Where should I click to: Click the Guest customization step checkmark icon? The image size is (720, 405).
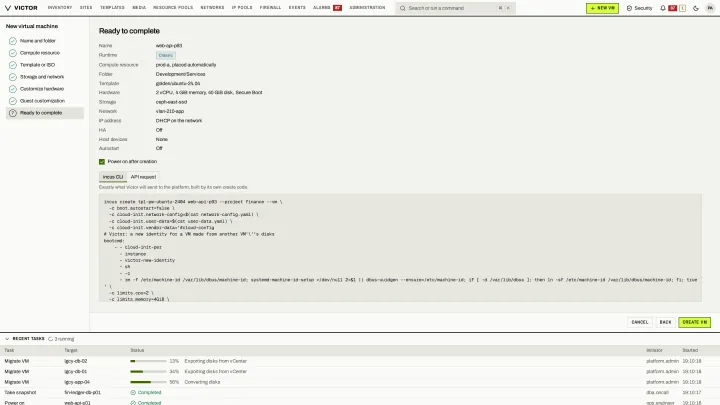pyautogui.click(x=13, y=101)
